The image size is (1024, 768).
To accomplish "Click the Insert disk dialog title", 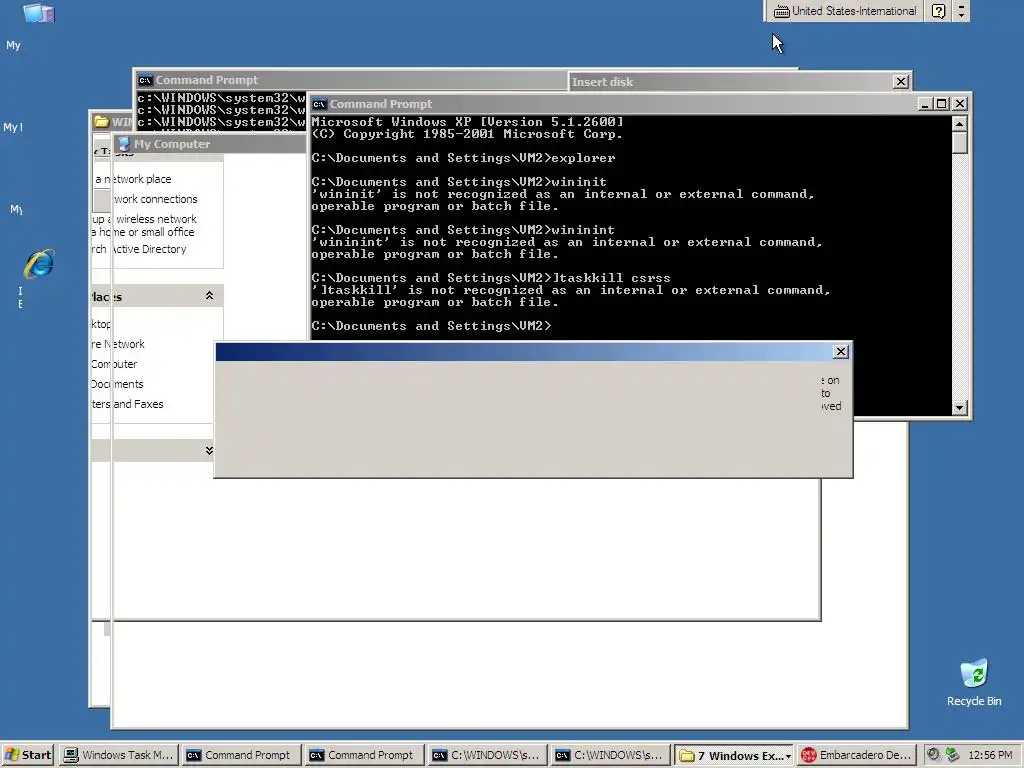I will (x=602, y=82).
